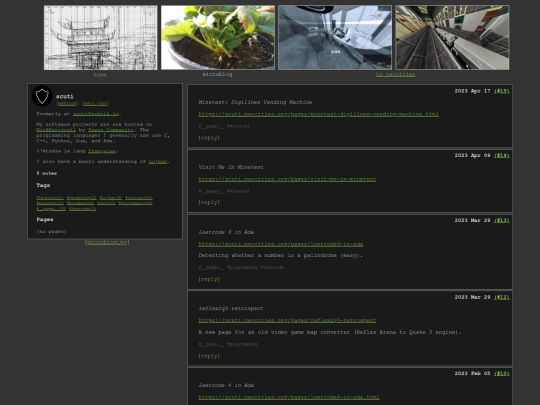
Task: Reply to the reflex2q3 retrospect note
Action: (209, 356)
